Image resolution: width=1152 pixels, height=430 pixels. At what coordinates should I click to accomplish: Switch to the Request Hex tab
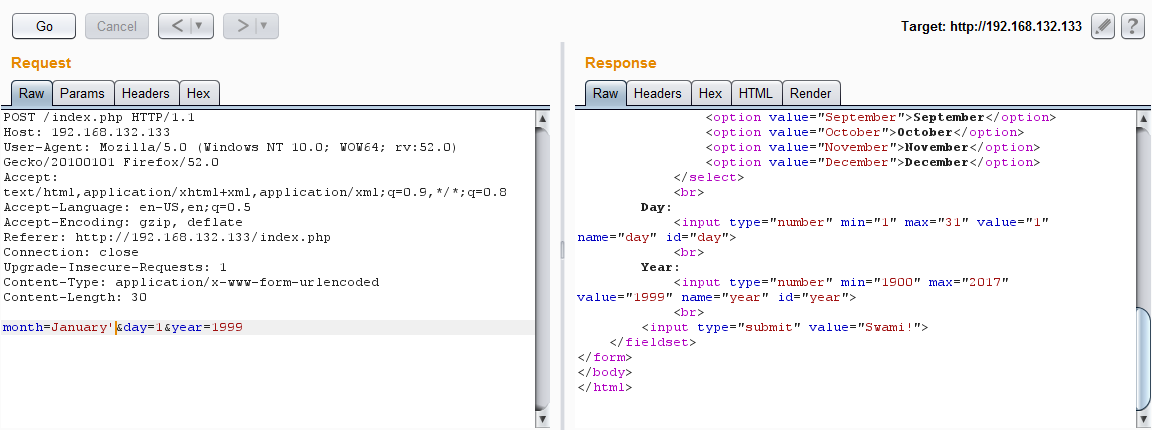(198, 93)
